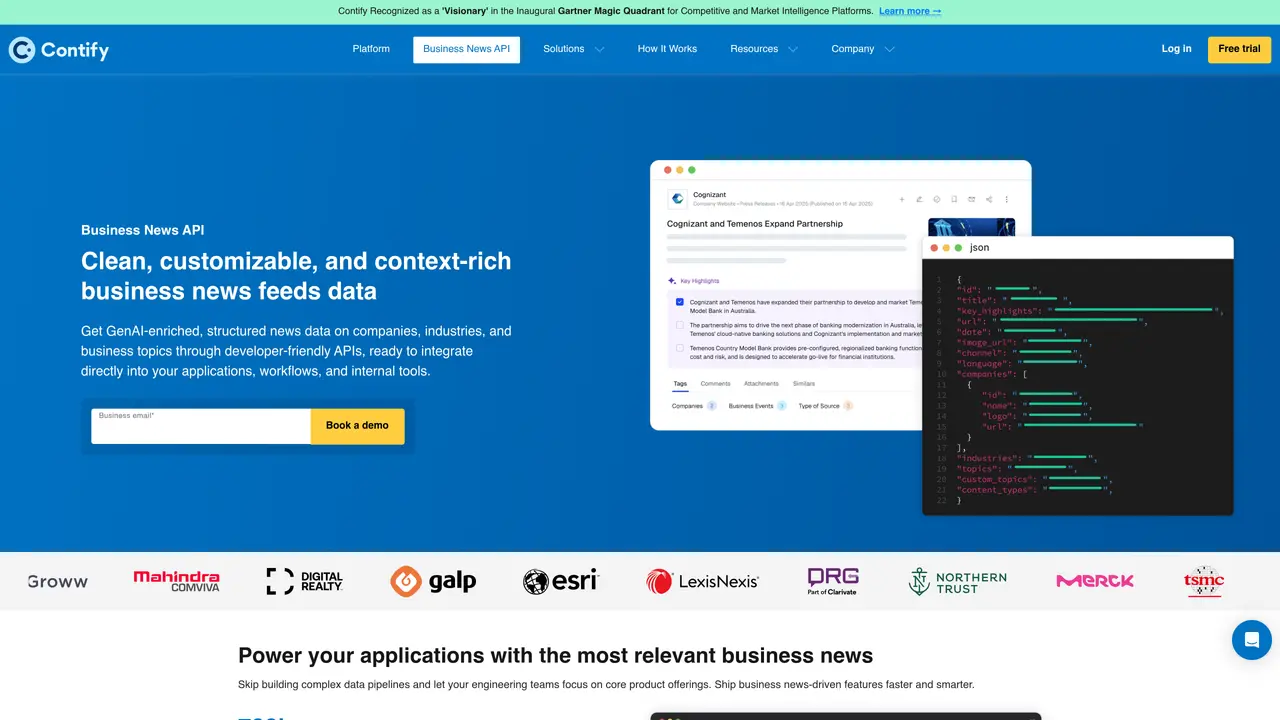Image resolution: width=1280 pixels, height=720 pixels.
Task: Open the How It Works nav item
Action: [667, 49]
